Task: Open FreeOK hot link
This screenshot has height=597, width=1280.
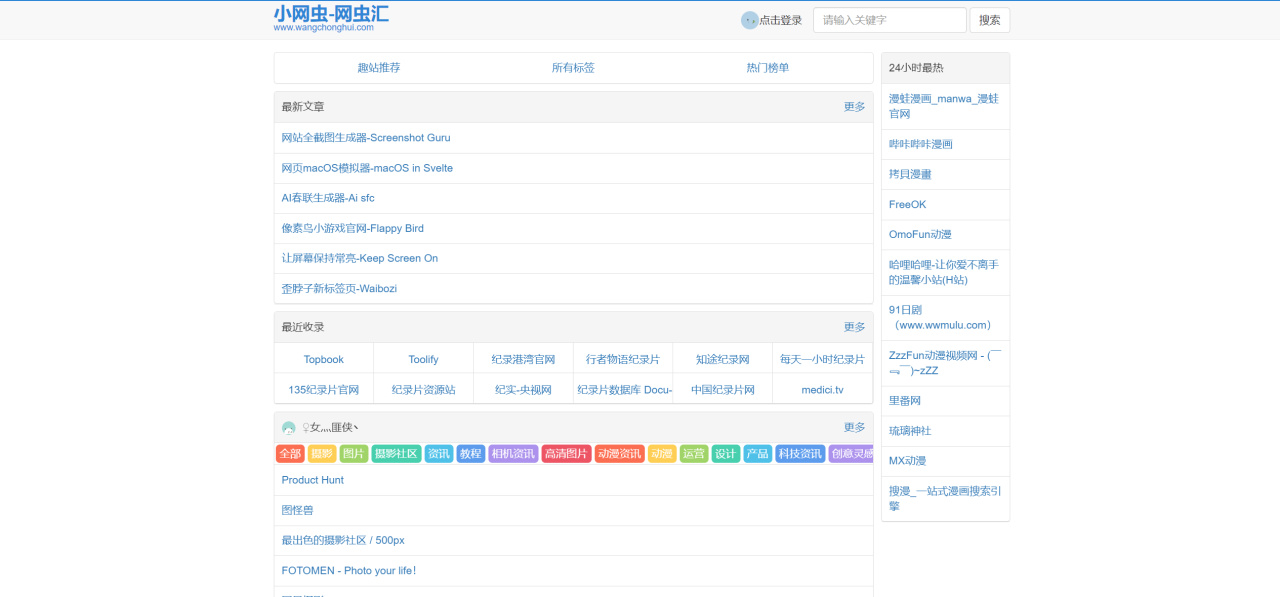Action: click(908, 204)
